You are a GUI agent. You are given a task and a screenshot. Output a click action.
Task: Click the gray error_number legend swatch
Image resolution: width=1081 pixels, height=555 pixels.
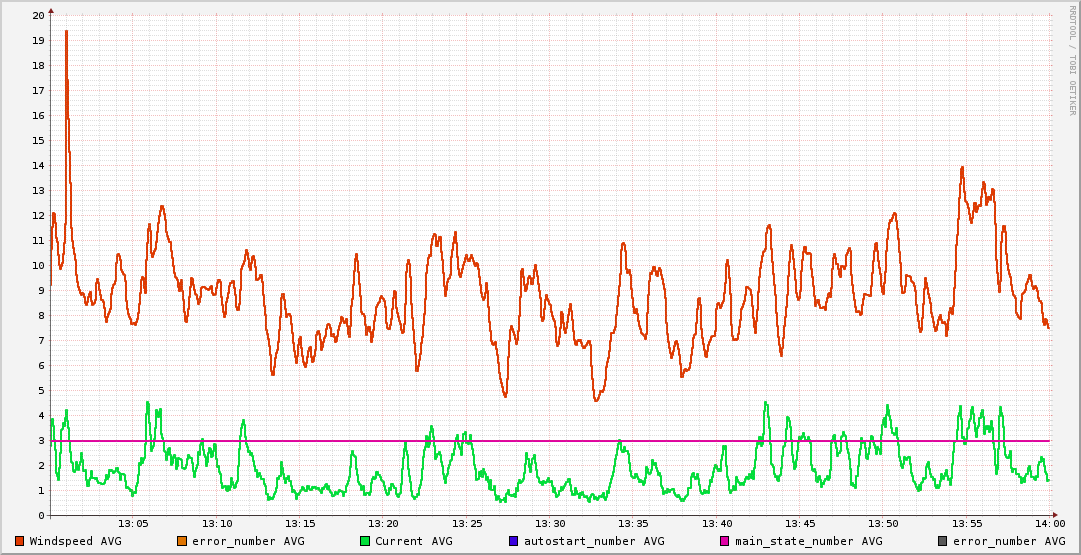(x=942, y=541)
